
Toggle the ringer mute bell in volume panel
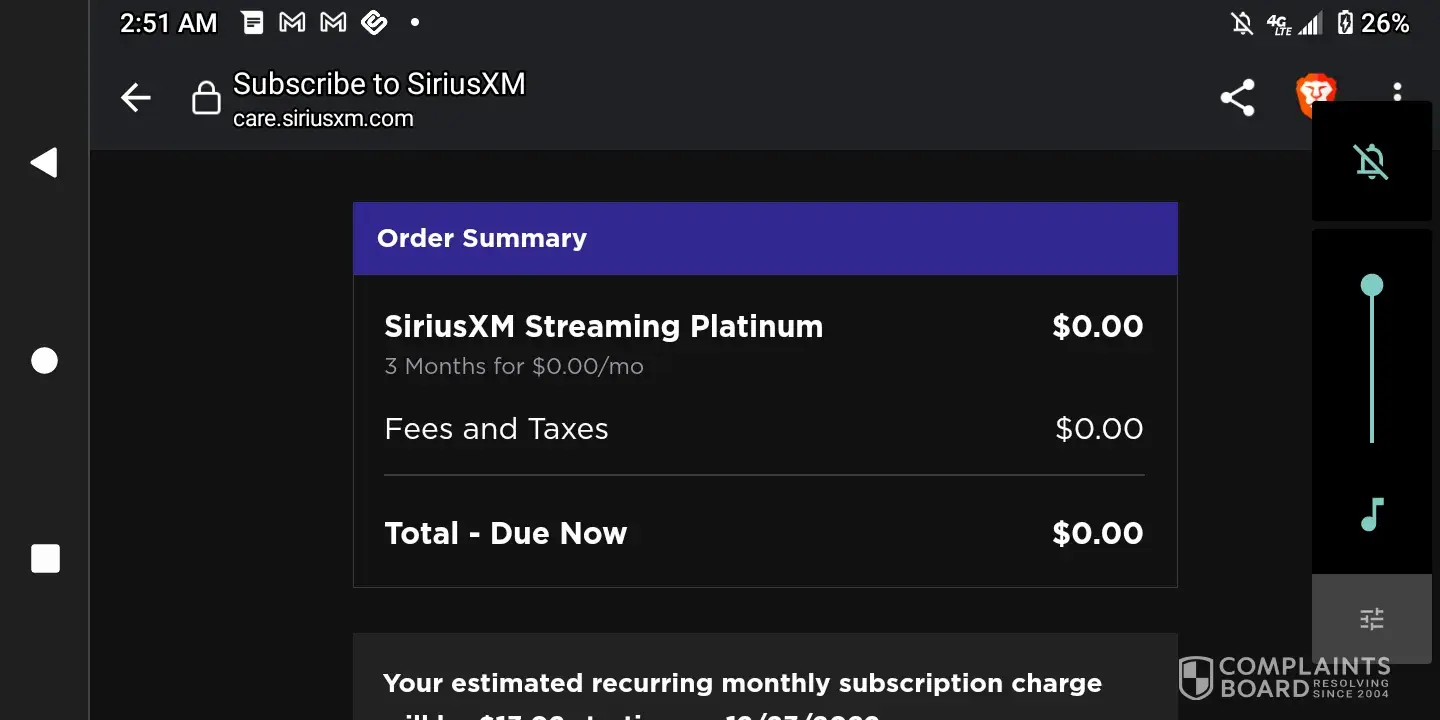tap(1371, 161)
